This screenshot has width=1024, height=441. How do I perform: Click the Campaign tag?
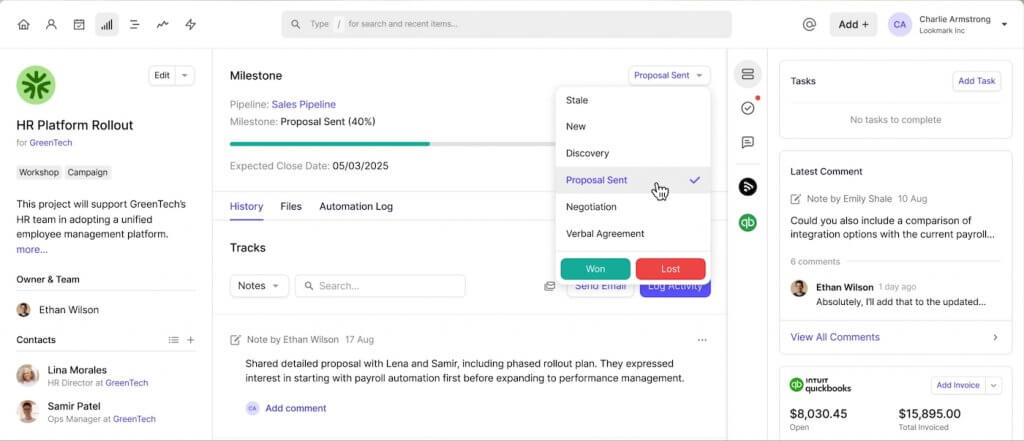pos(88,172)
